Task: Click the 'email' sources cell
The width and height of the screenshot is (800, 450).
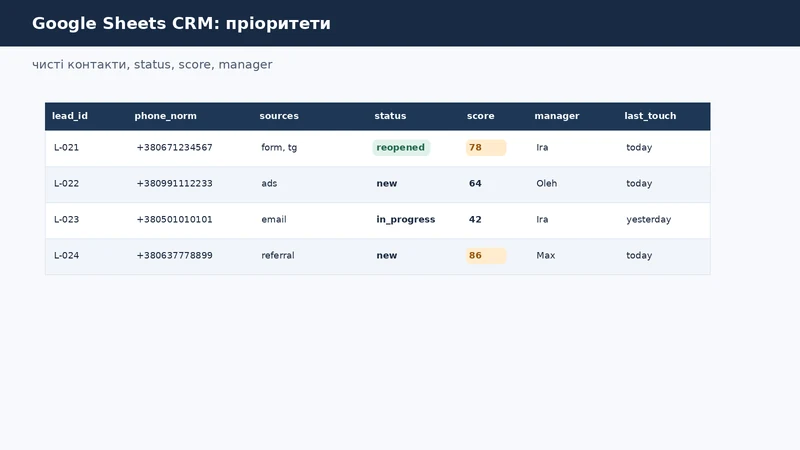Action: click(274, 219)
